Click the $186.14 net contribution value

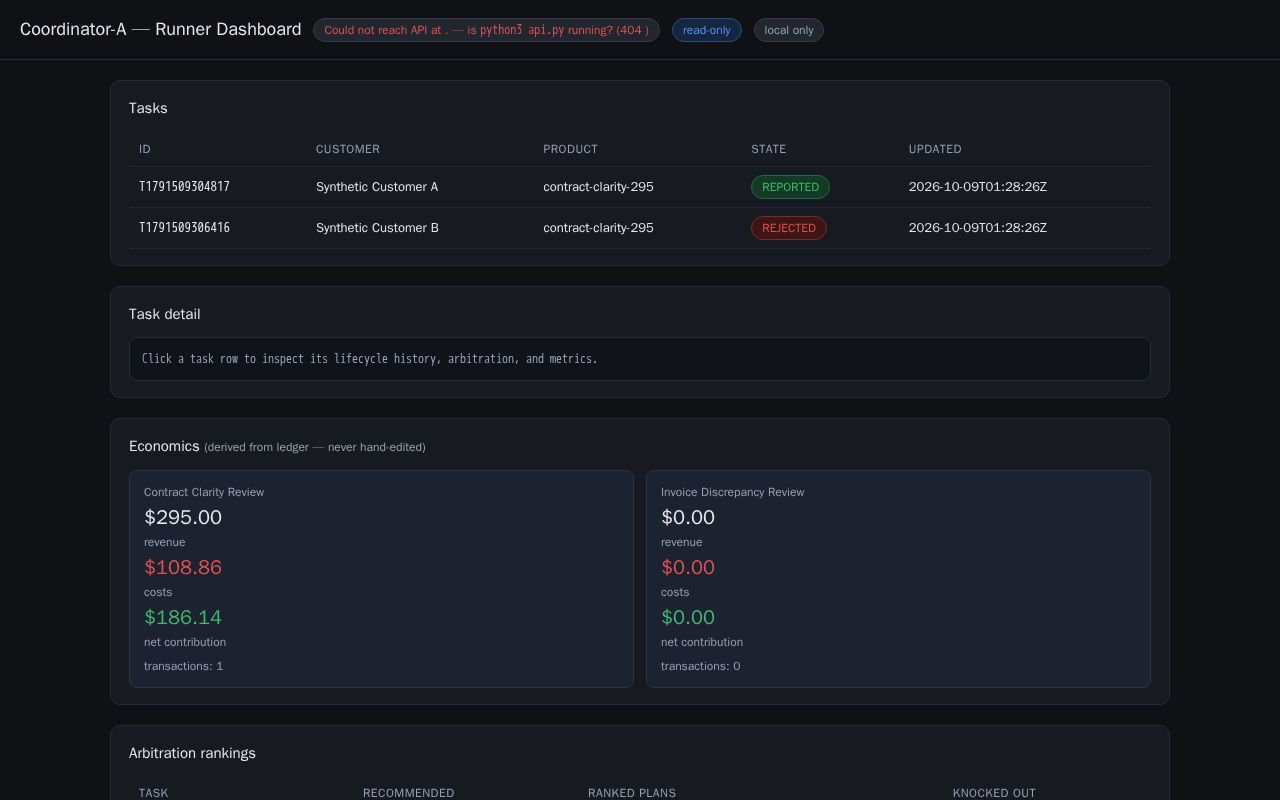click(x=183, y=617)
